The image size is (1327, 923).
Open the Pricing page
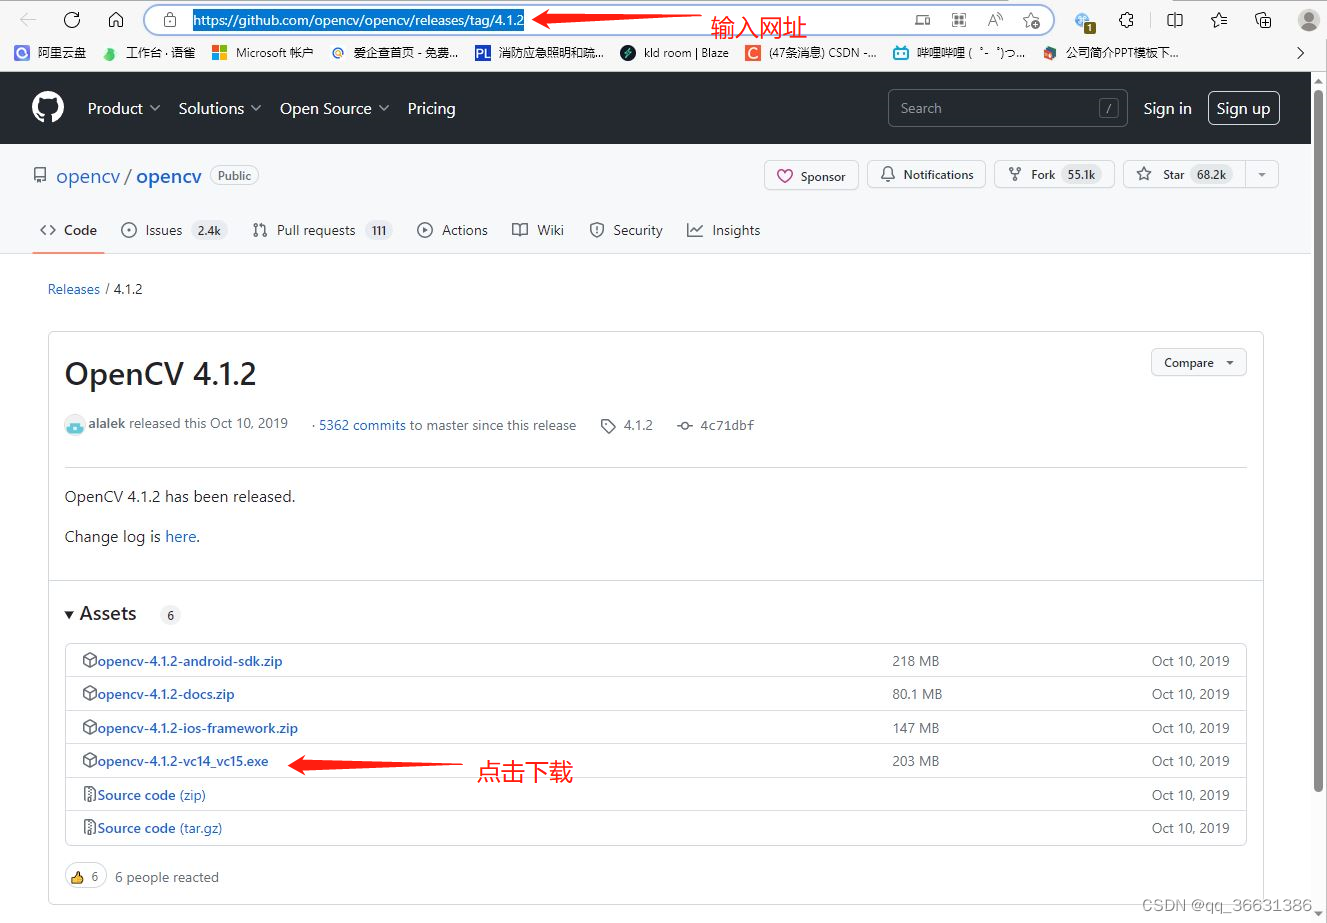coord(431,108)
